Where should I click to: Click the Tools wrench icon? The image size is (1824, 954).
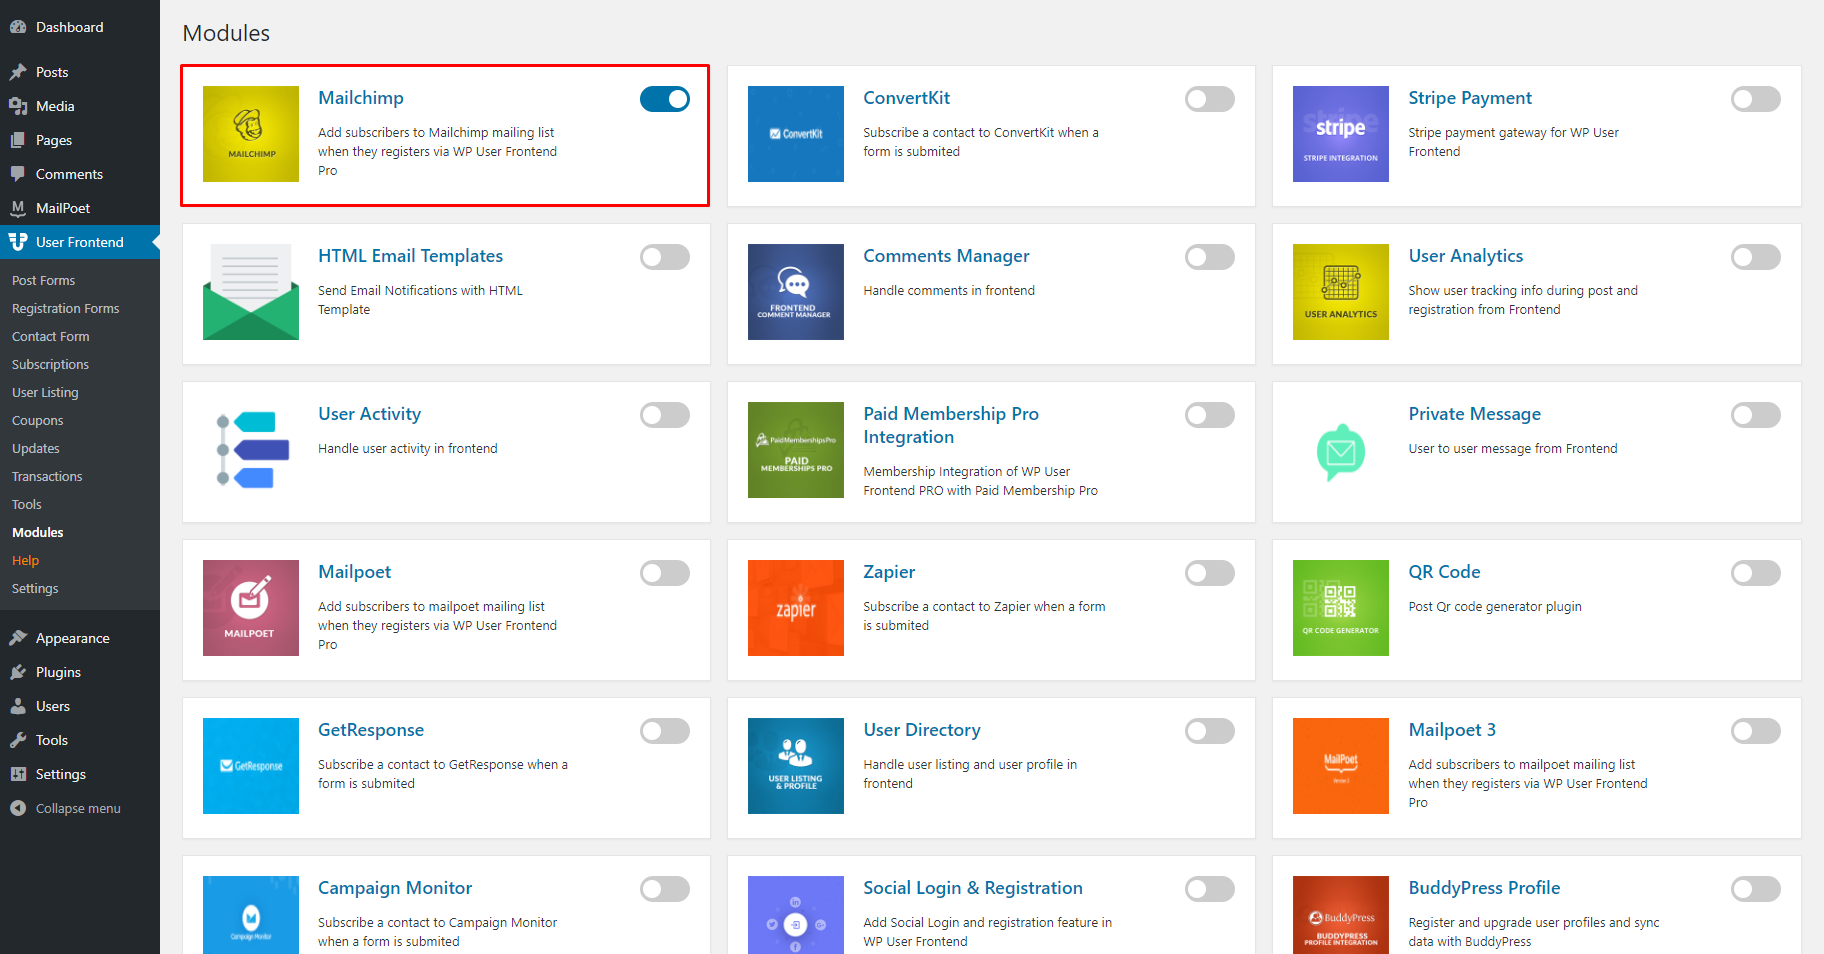18,740
